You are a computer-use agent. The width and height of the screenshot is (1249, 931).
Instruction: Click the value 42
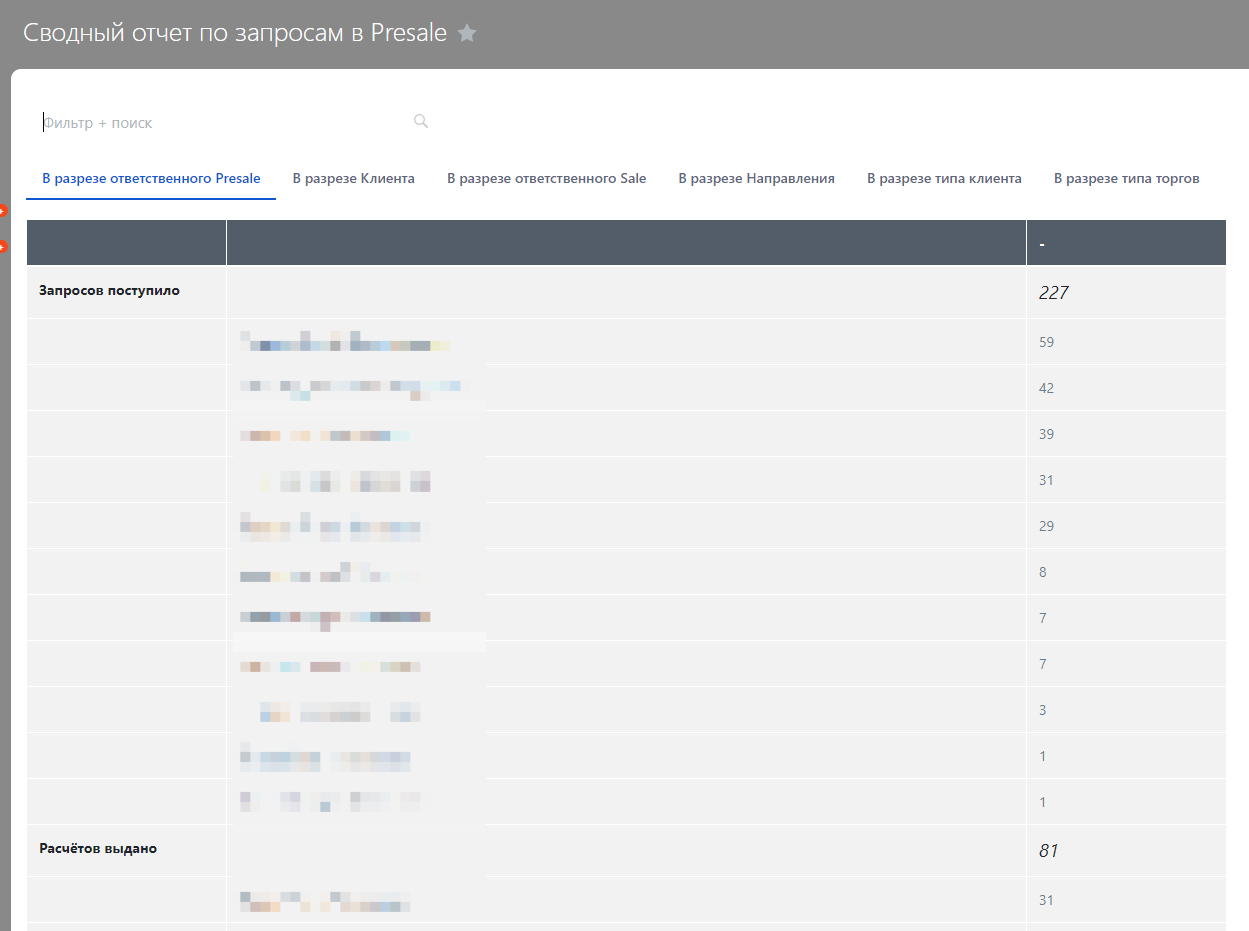1047,388
